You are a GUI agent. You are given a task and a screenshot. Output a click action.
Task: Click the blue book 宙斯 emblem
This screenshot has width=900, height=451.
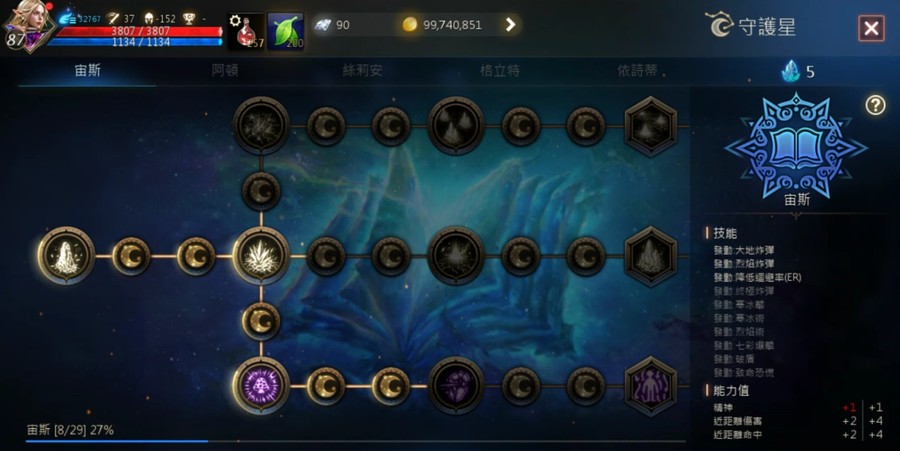[x=796, y=145]
